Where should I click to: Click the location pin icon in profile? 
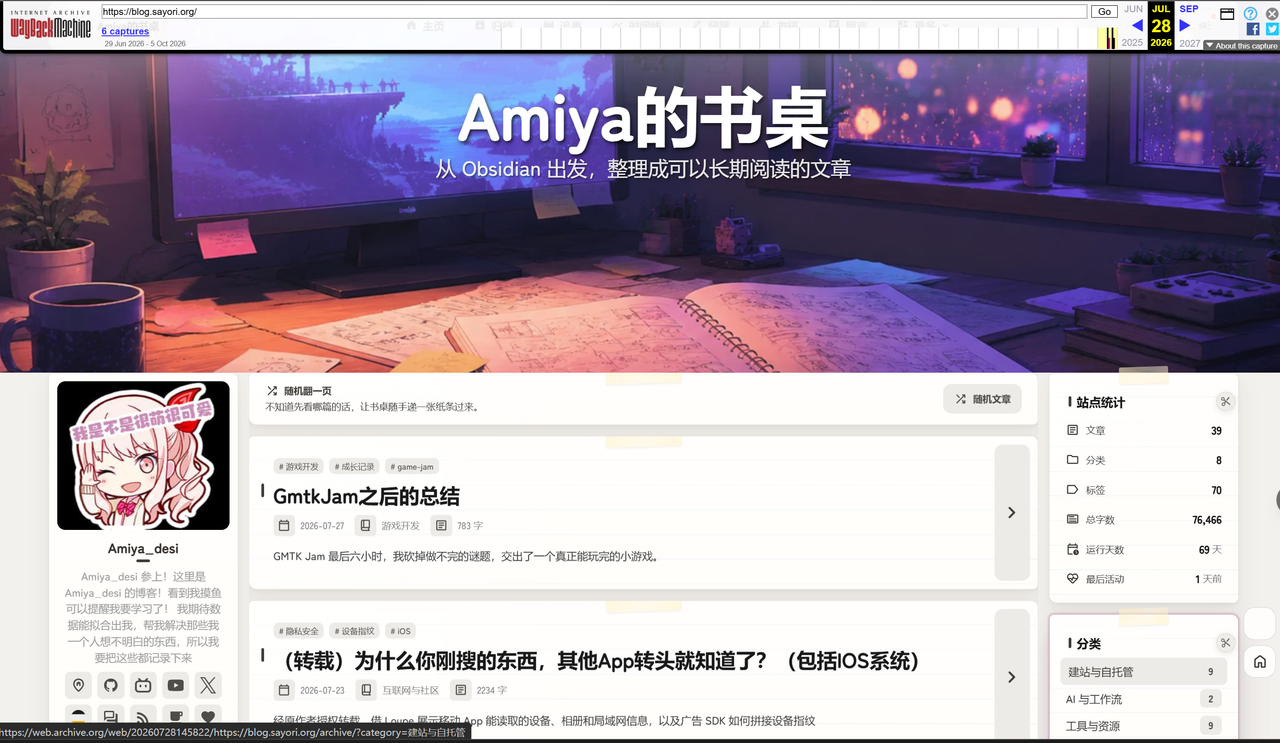[79, 685]
